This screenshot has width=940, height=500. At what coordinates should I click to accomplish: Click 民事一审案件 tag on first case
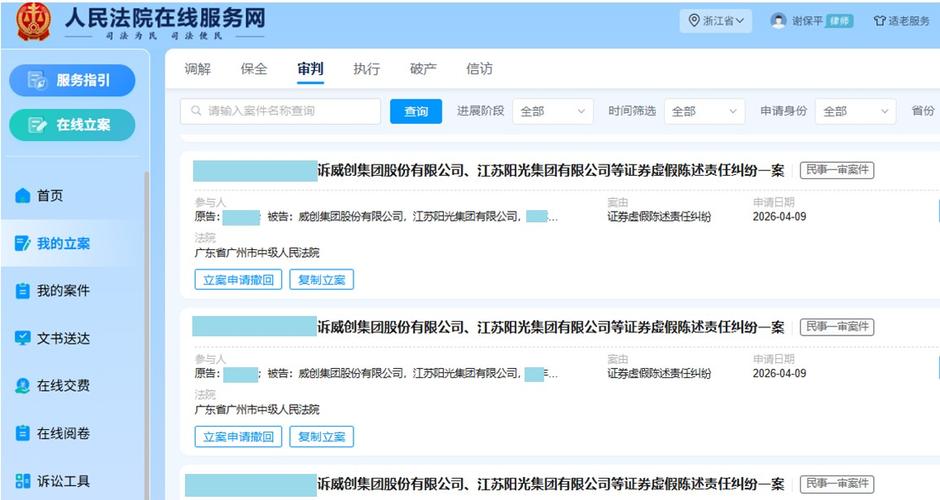coord(837,170)
